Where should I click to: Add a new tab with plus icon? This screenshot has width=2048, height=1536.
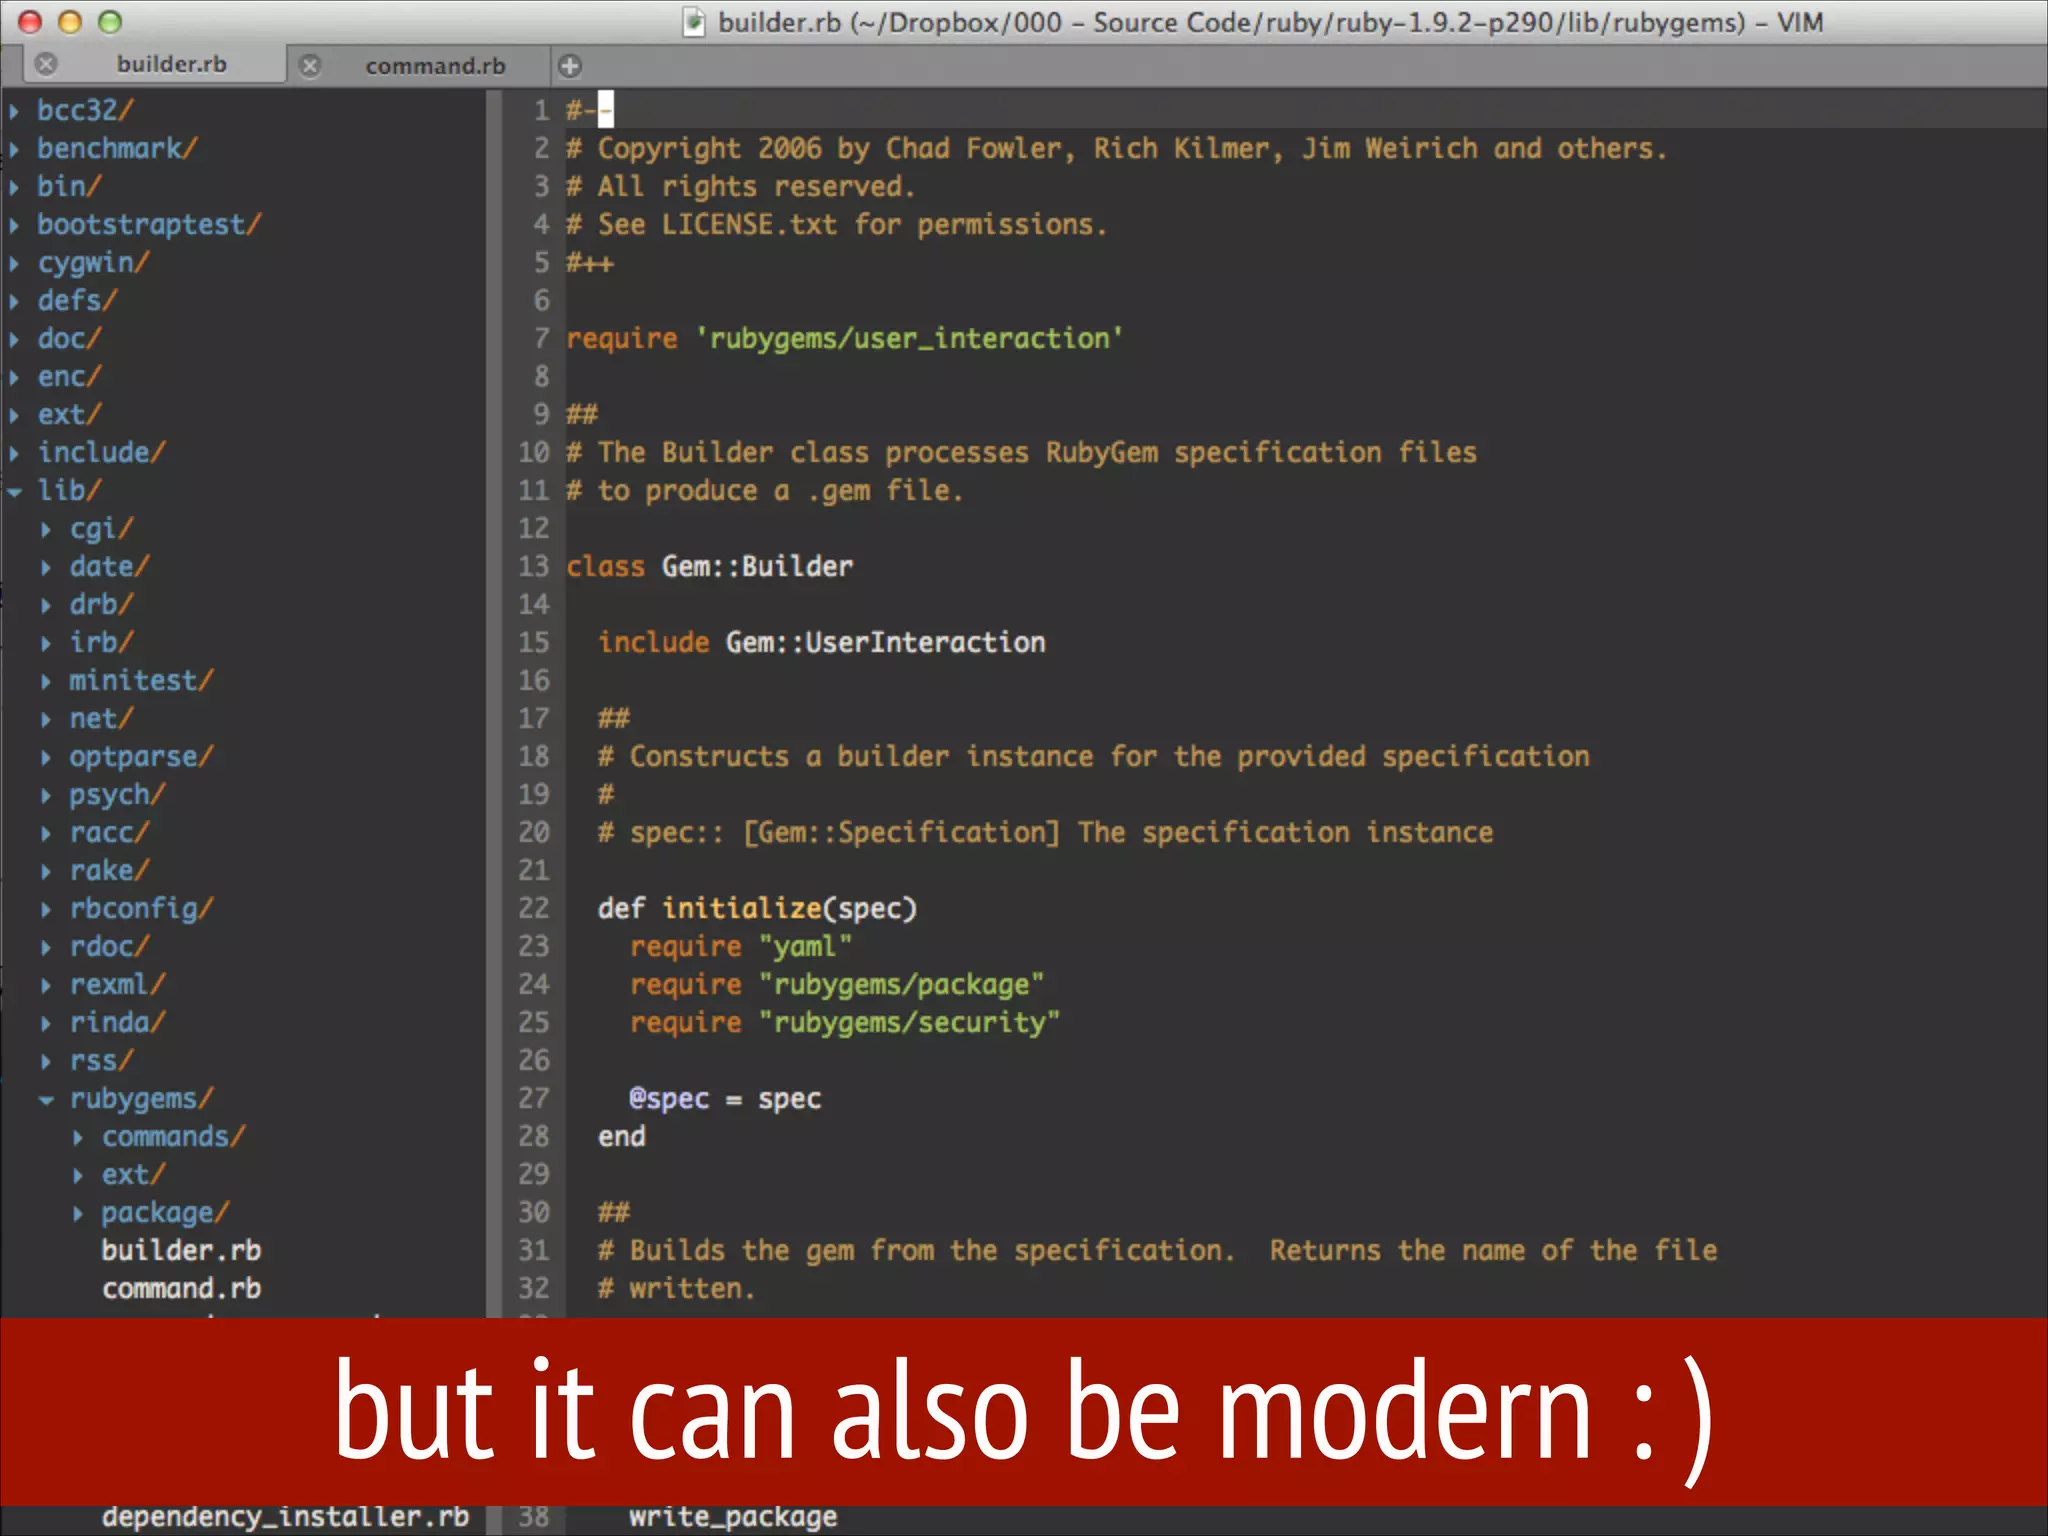coord(570,66)
